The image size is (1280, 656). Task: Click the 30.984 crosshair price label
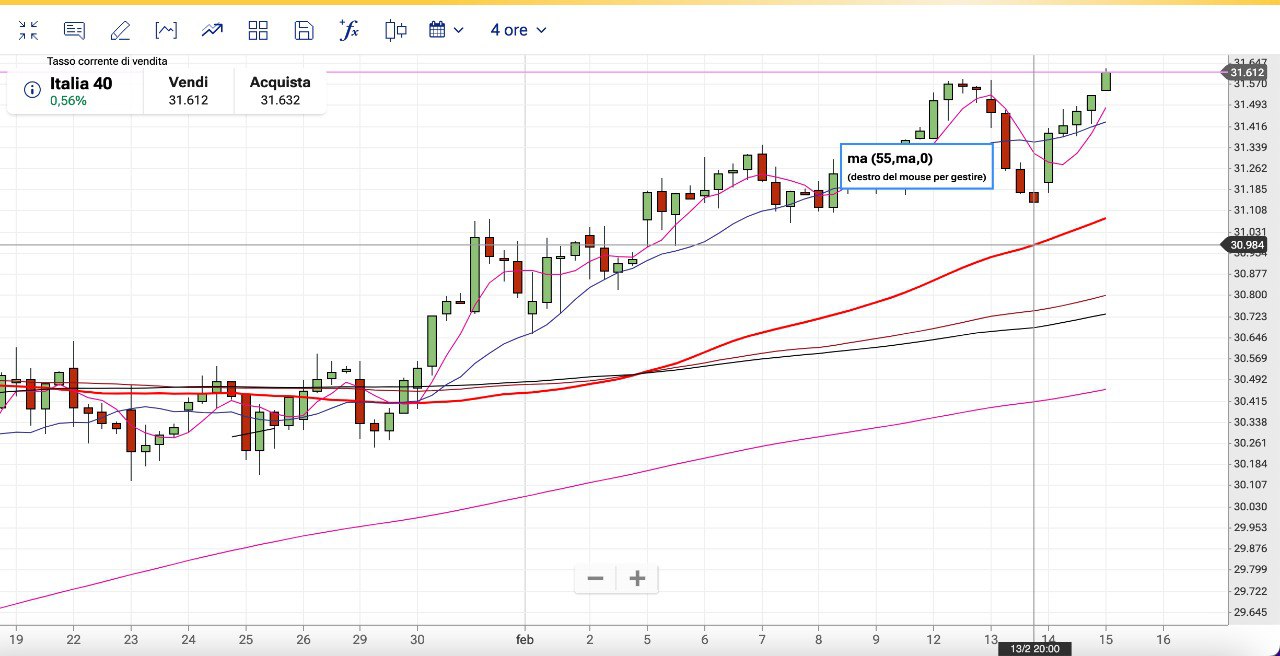point(1247,245)
